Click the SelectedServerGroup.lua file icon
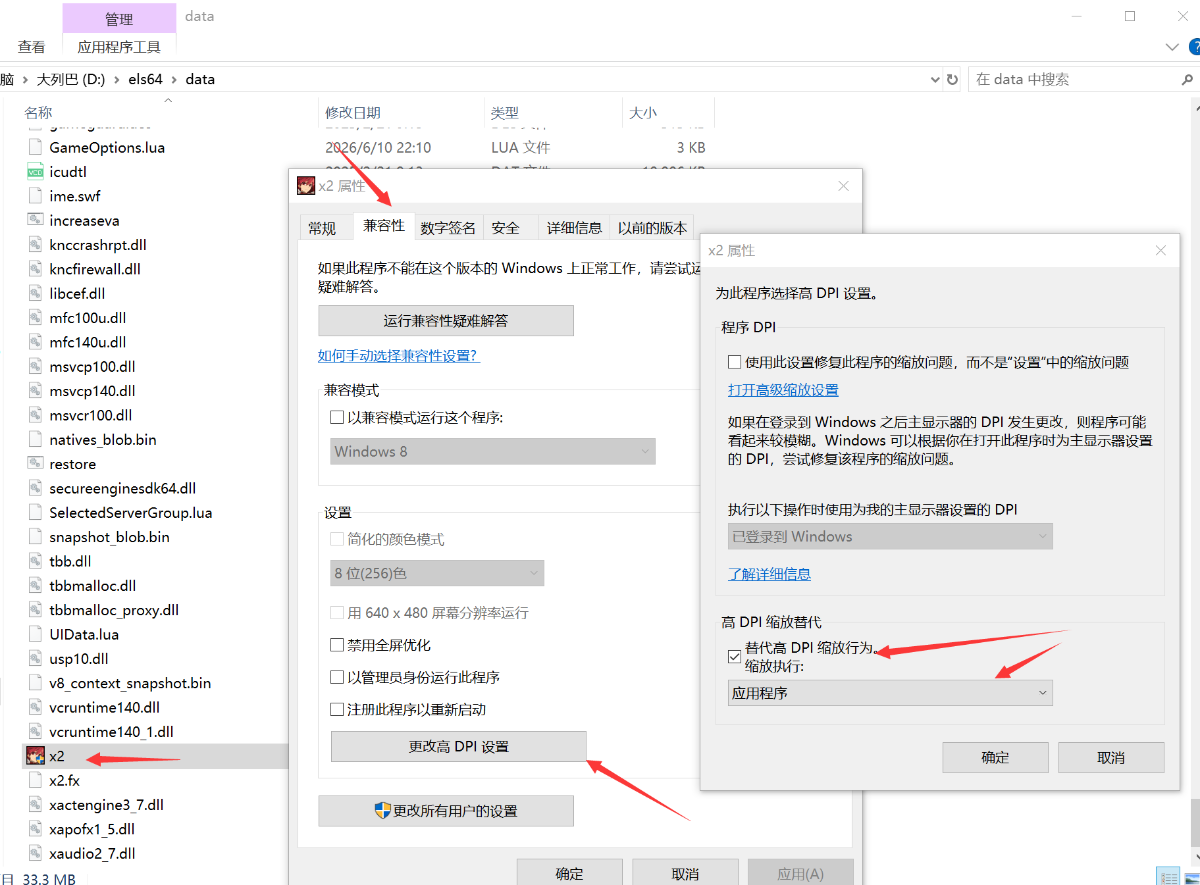This screenshot has height=885, width=1200. (34, 513)
